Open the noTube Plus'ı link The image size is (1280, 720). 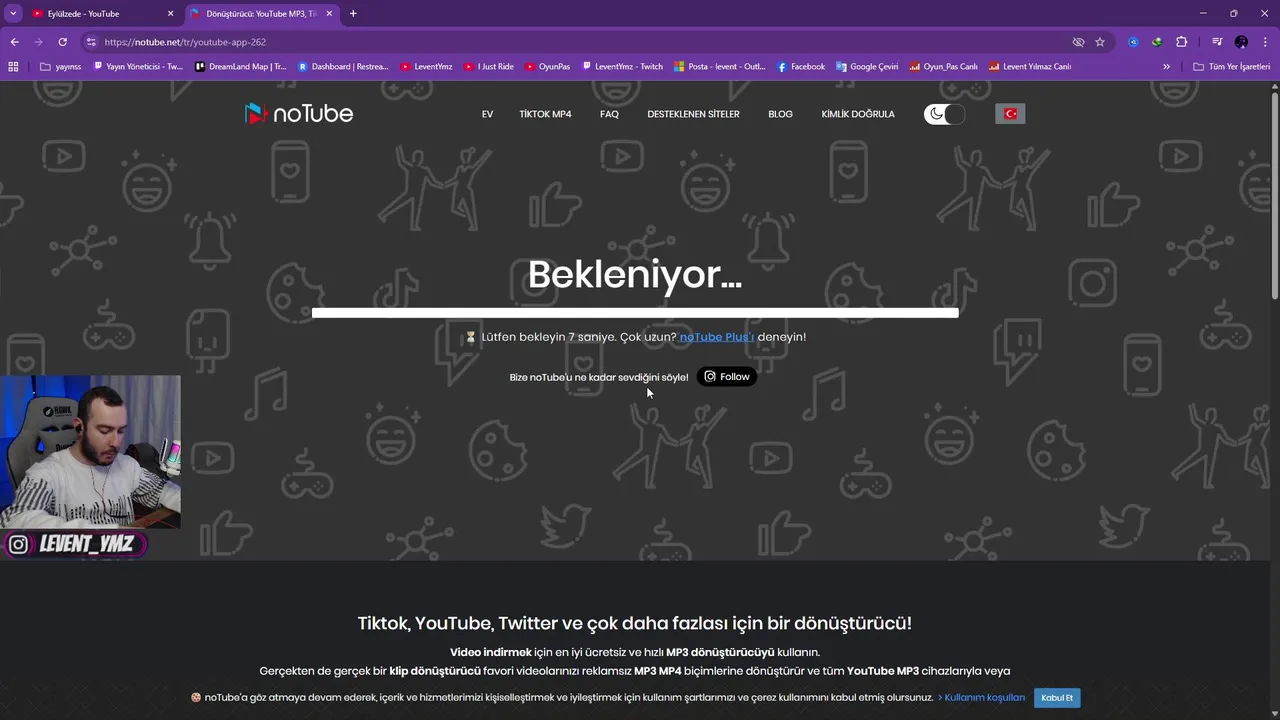tap(717, 337)
